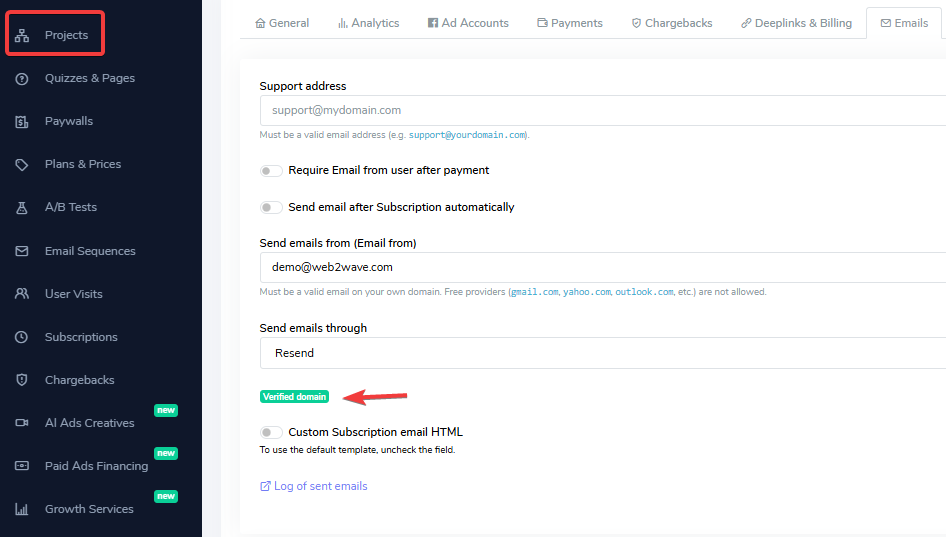The image size is (946, 537).
Task: Select the Paywalls icon in sidebar
Action: (x=22, y=121)
